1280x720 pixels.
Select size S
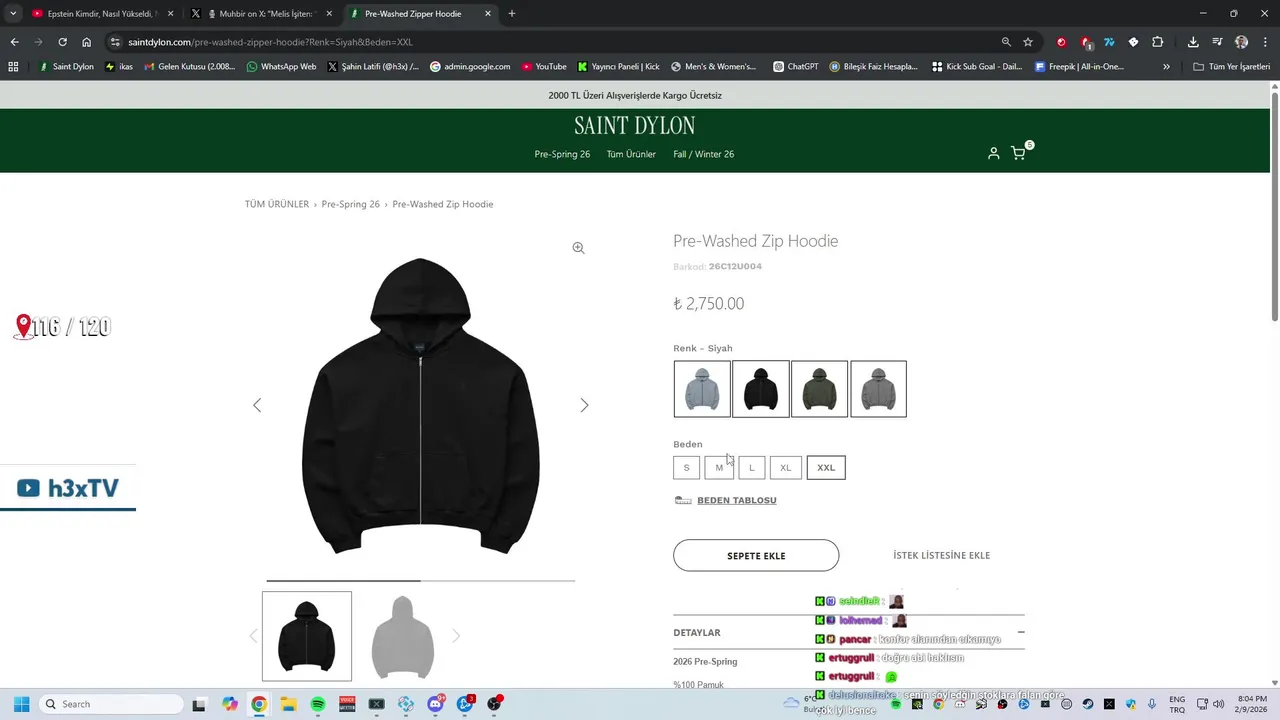click(686, 467)
